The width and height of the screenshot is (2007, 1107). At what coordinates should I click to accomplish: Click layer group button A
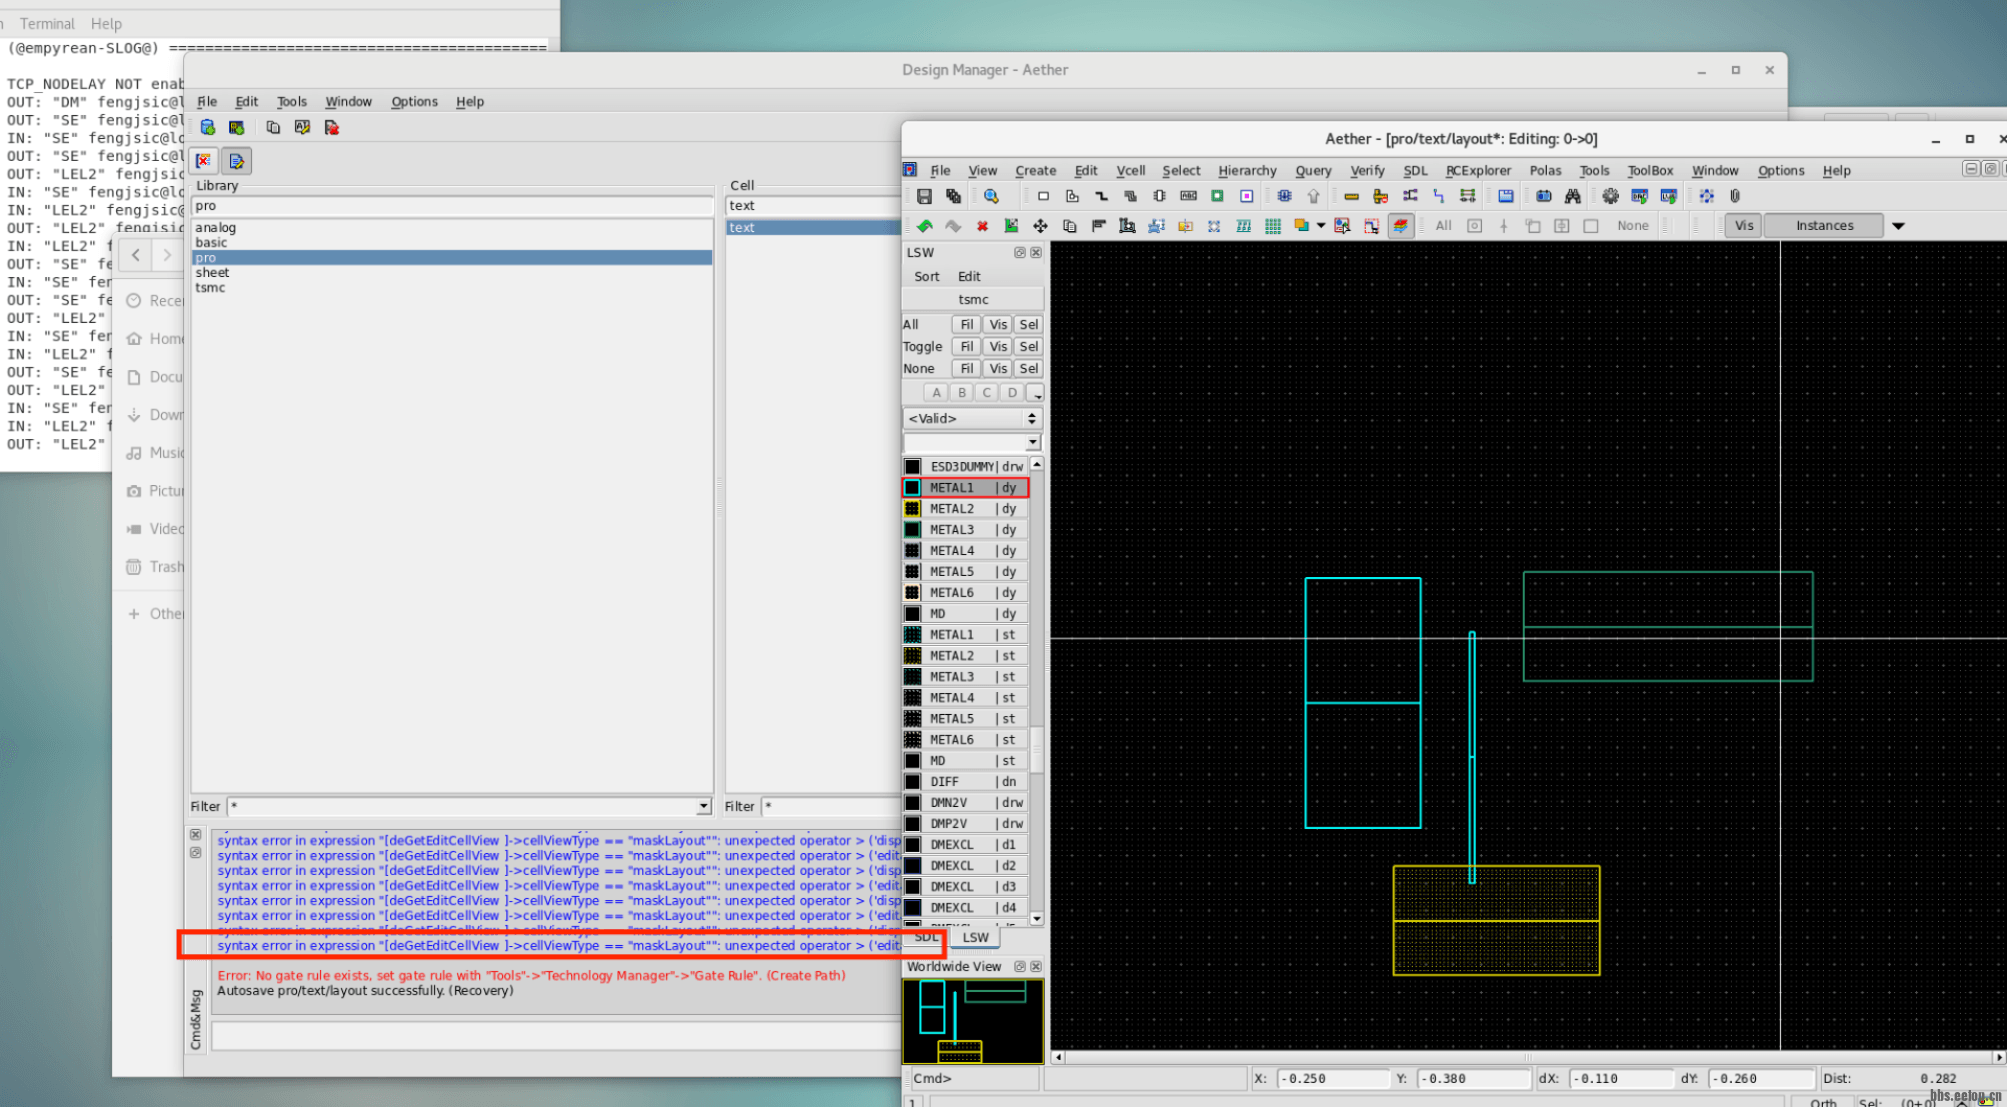tap(936, 393)
